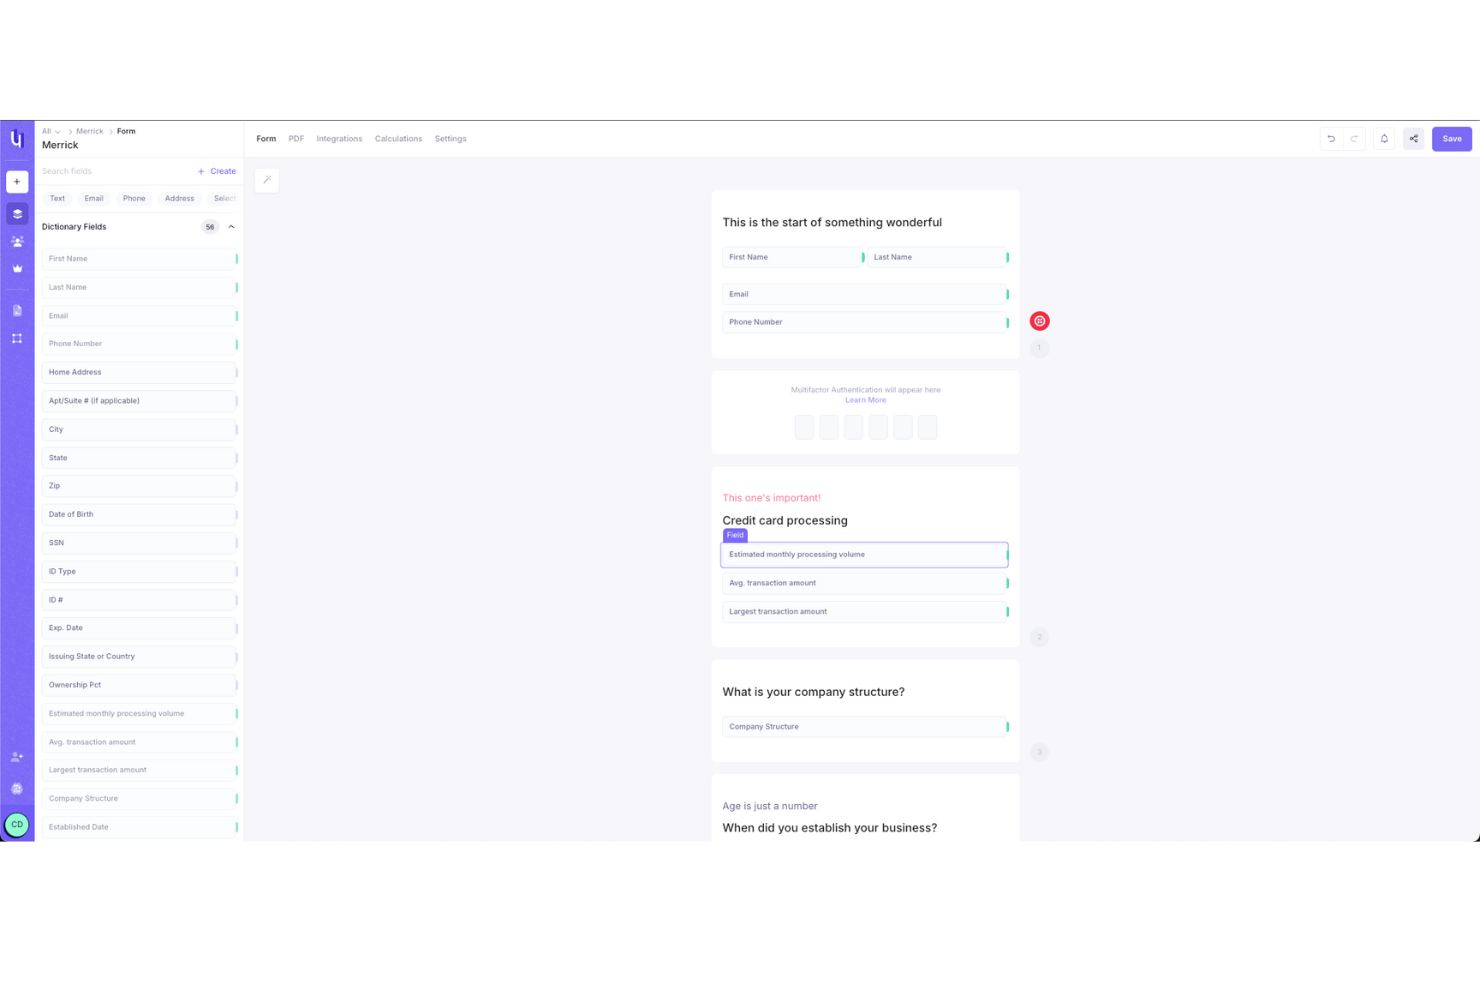Viewport: 1480px width, 987px height.
Task: Open the Learn More link under Multifactor Authentication
Action: (x=865, y=399)
